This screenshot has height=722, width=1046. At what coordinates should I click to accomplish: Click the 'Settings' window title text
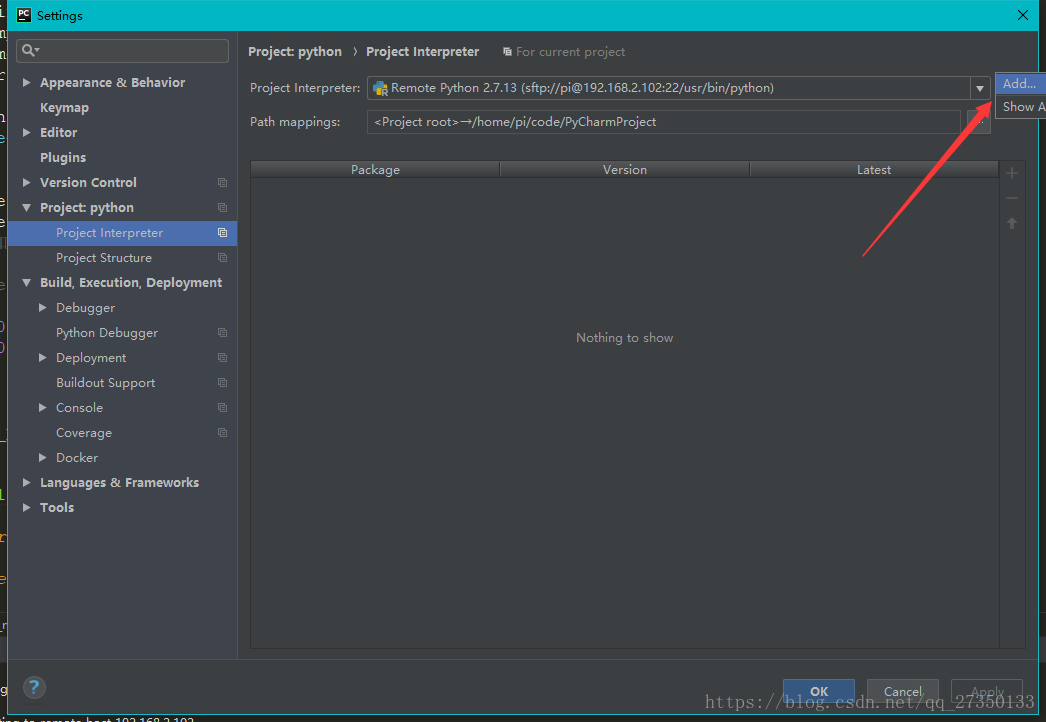click(x=59, y=15)
